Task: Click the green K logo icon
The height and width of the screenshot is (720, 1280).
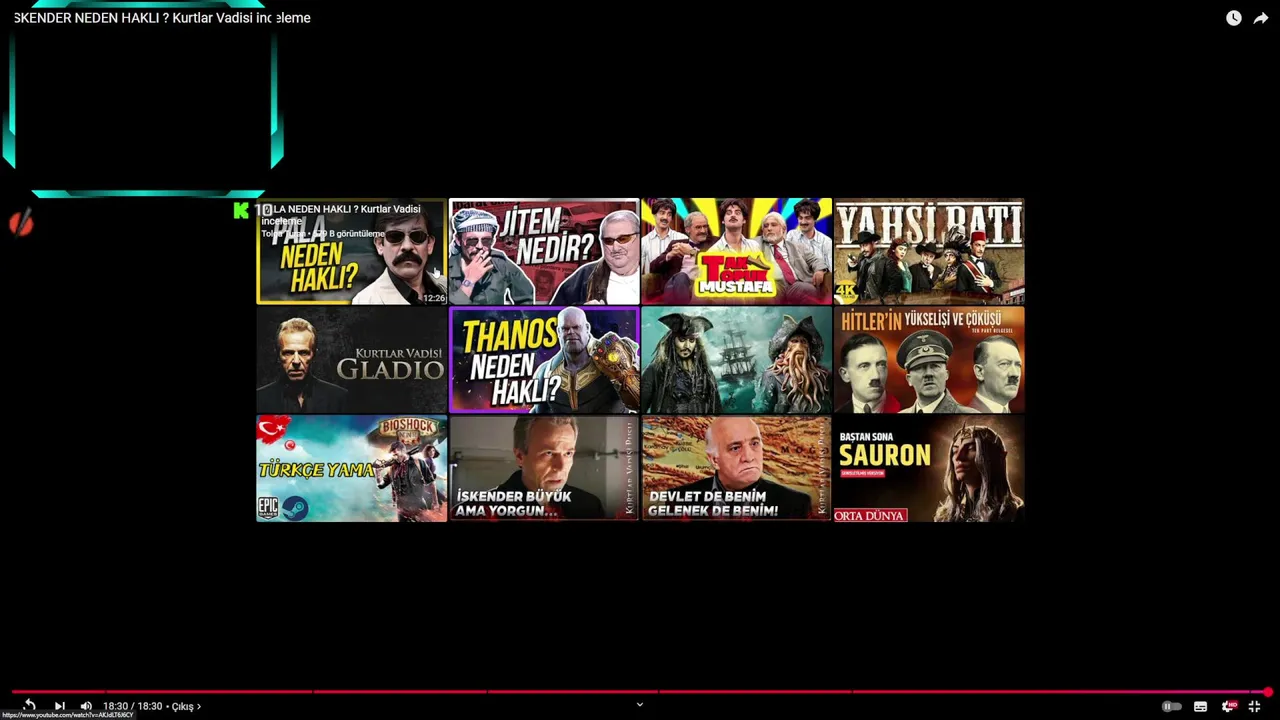Action: tap(241, 210)
